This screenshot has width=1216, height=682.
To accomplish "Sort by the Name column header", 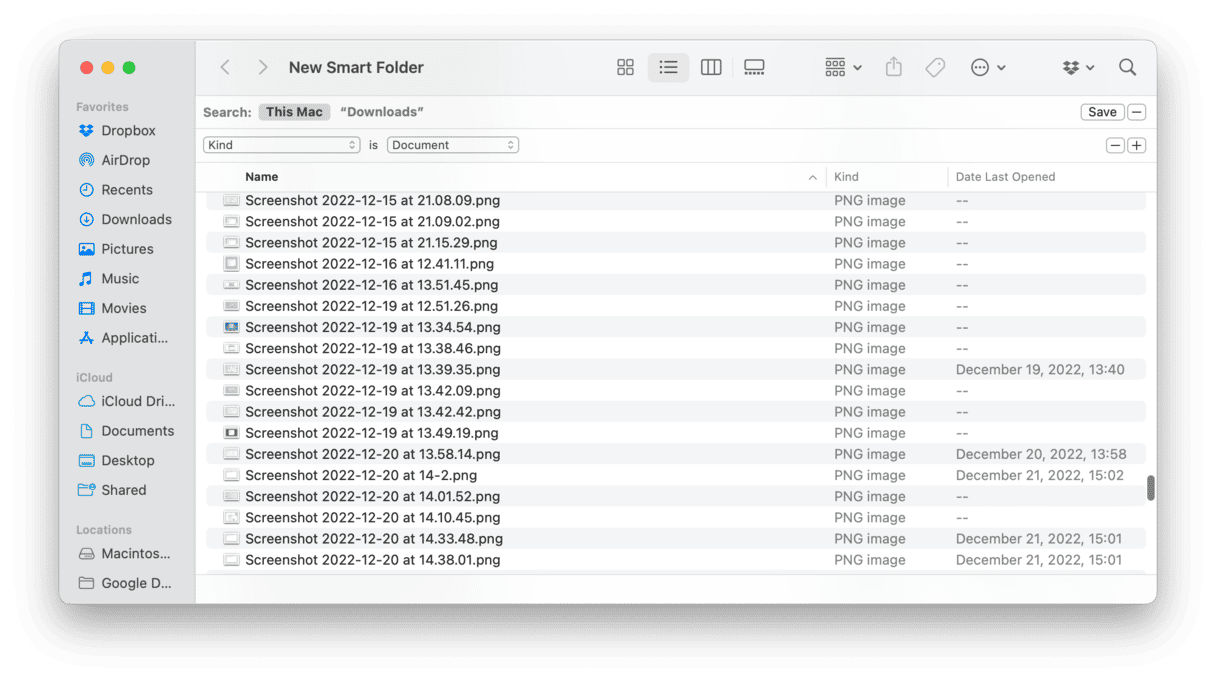I will tap(262, 177).
